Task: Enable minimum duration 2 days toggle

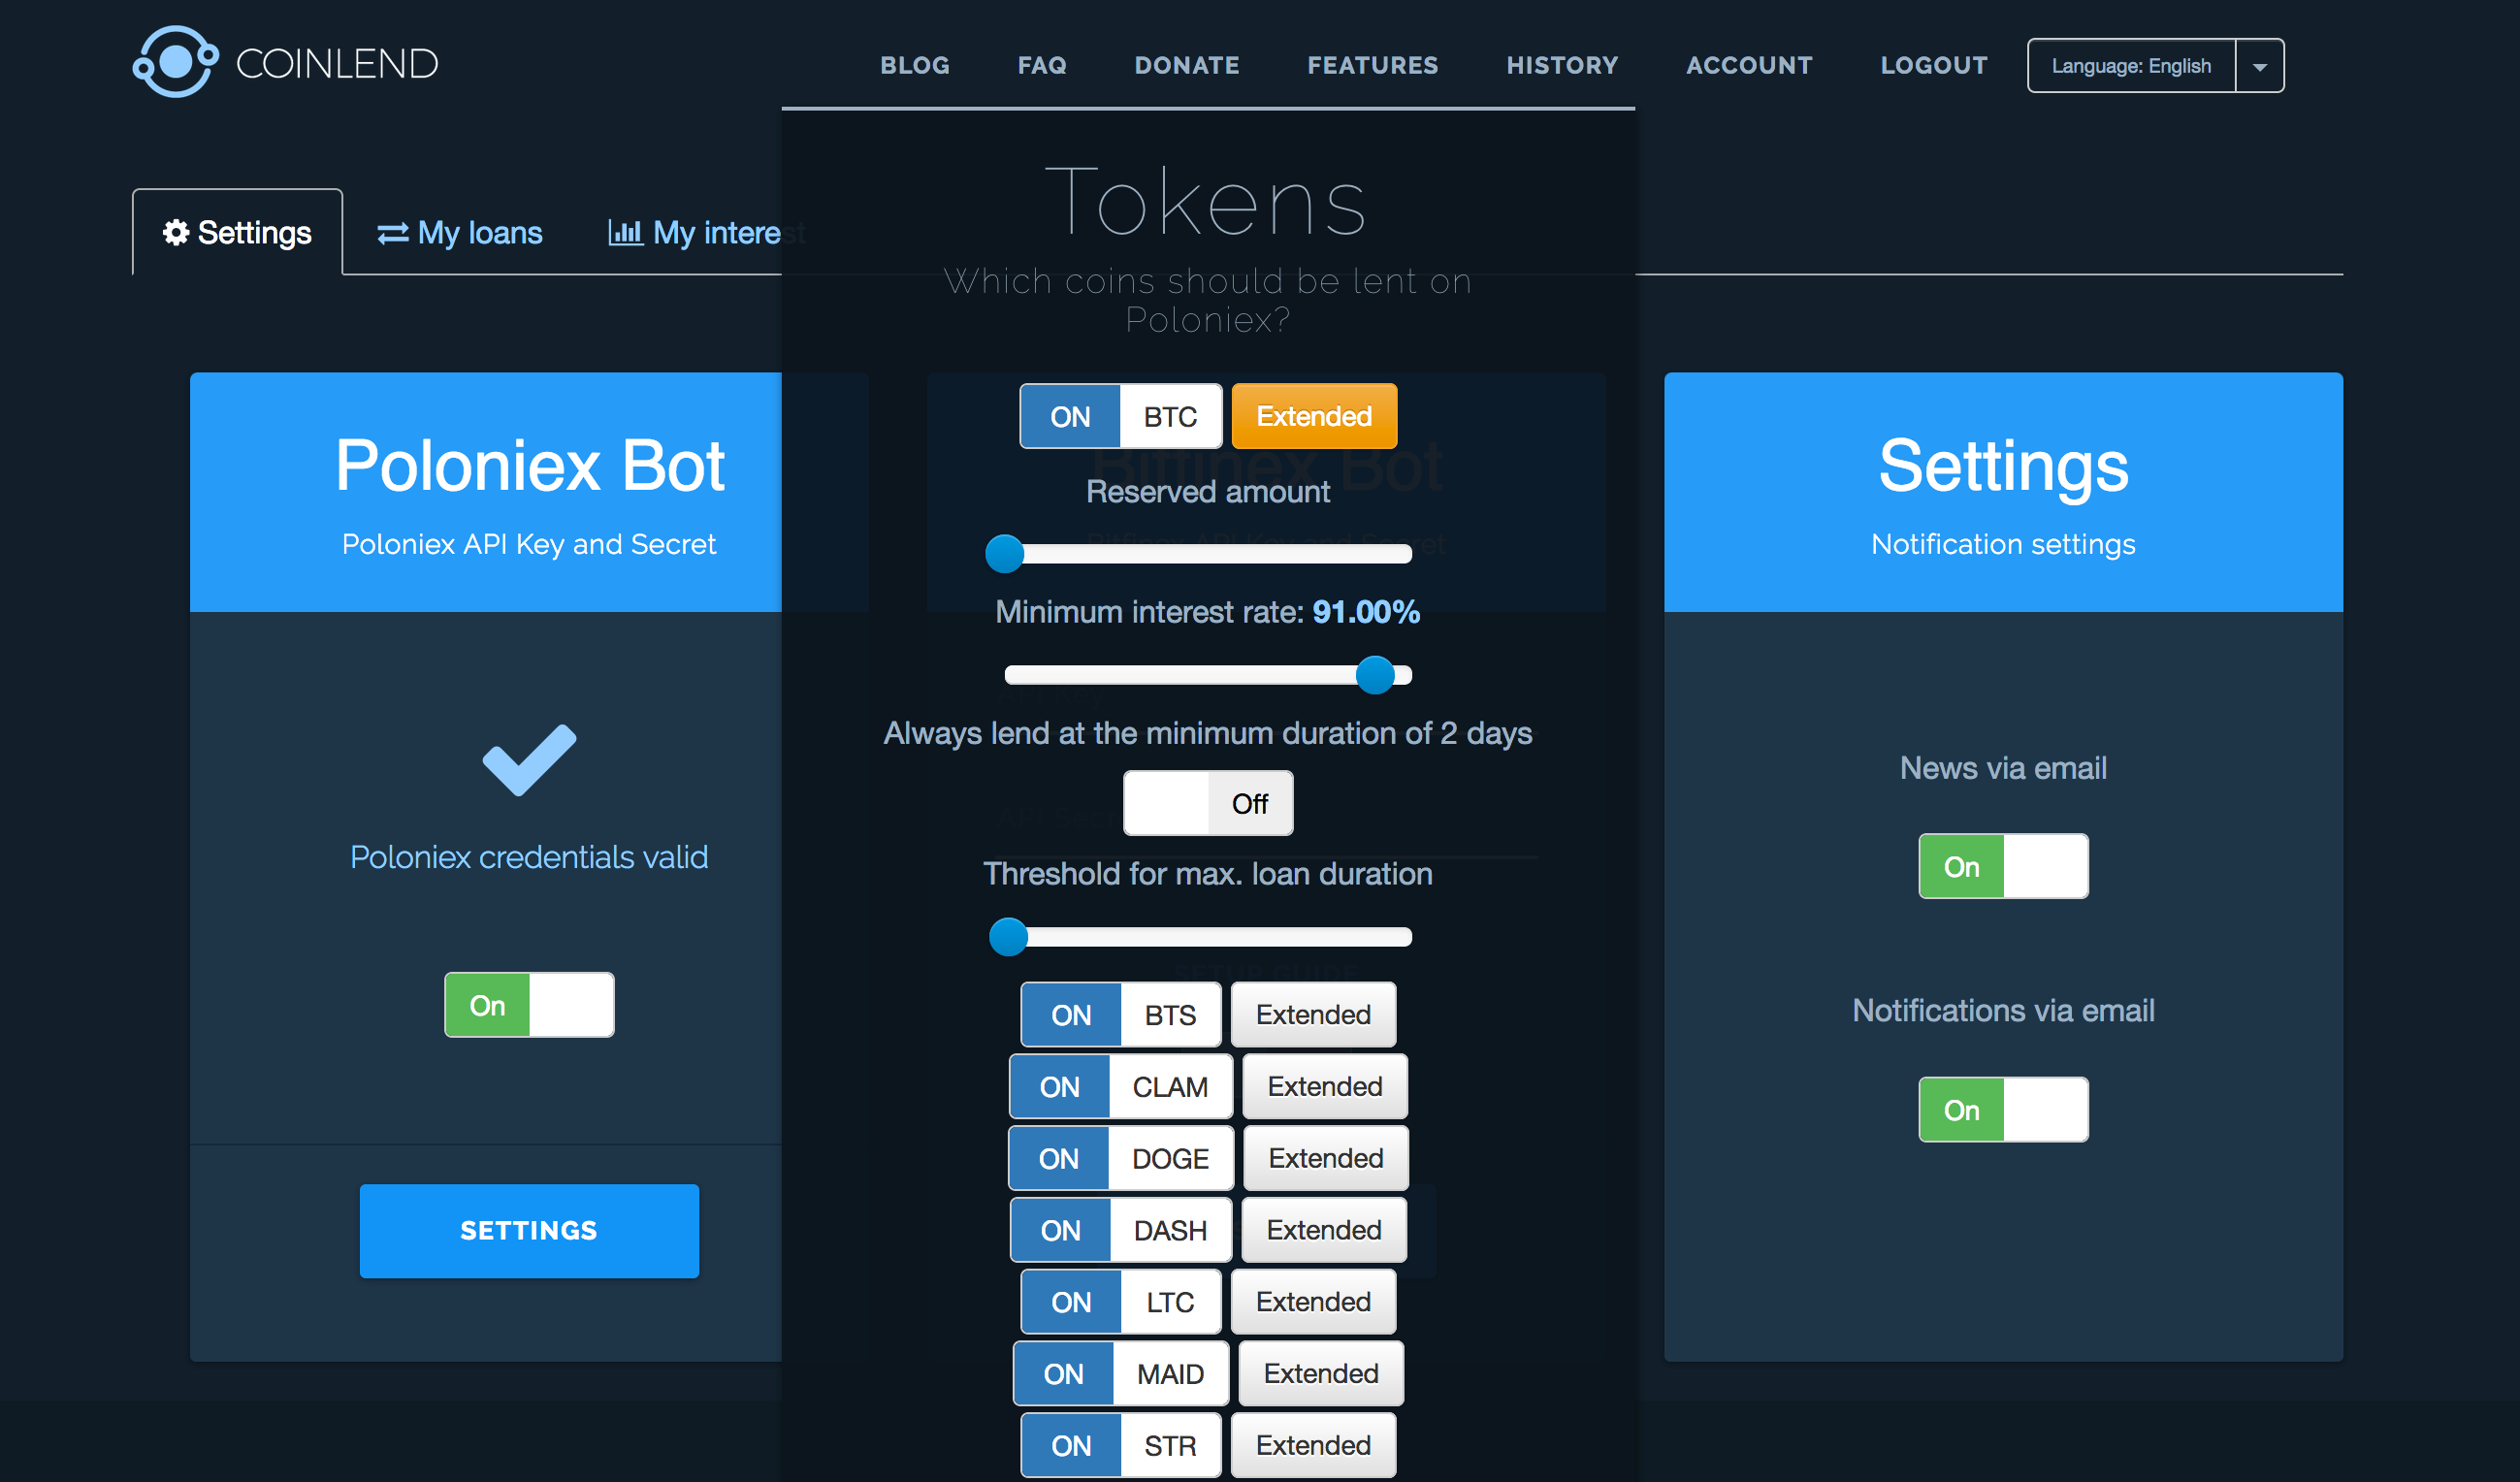Action: 1207,803
